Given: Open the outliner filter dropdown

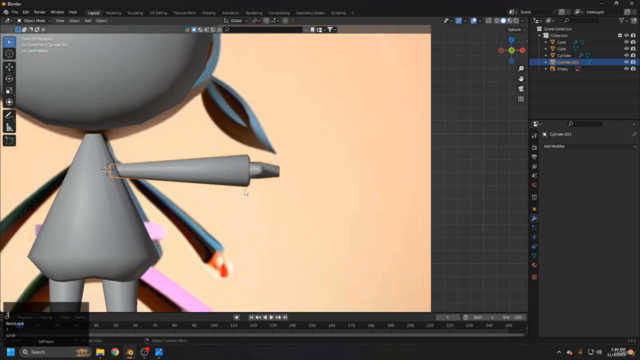Looking at the screenshot, I should pos(623,21).
